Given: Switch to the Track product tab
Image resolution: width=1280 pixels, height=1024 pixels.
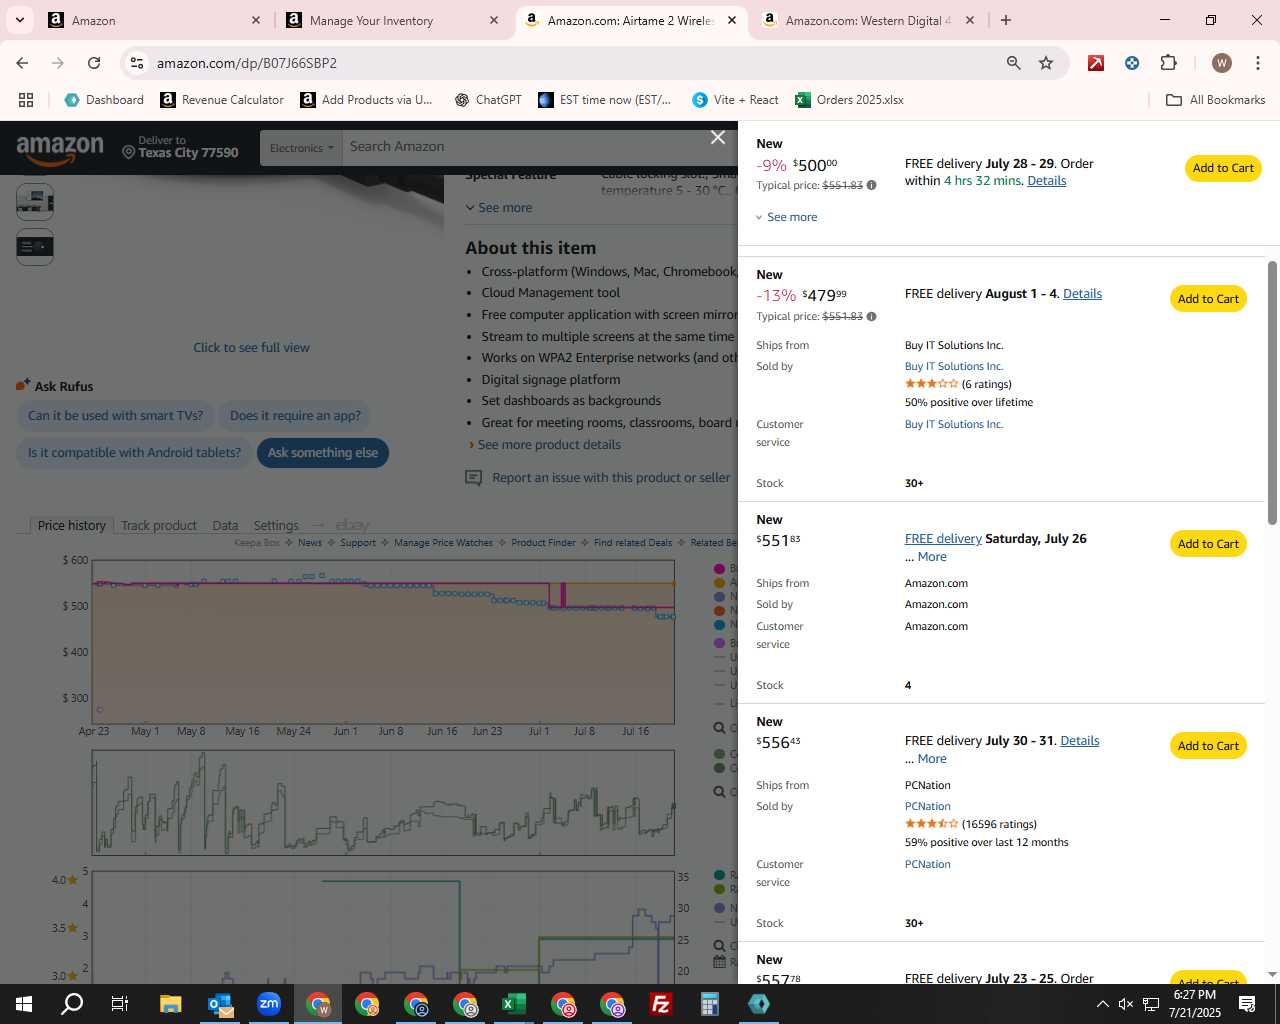Looking at the screenshot, I should point(159,525).
